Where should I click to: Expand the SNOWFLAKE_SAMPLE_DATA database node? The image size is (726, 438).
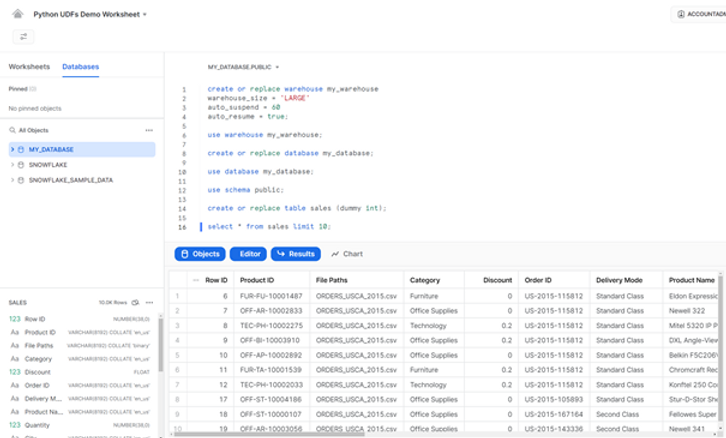tap(13, 180)
